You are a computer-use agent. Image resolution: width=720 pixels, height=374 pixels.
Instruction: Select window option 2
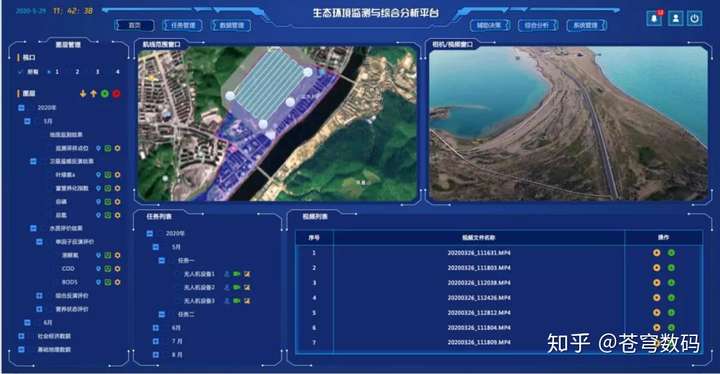(x=77, y=72)
